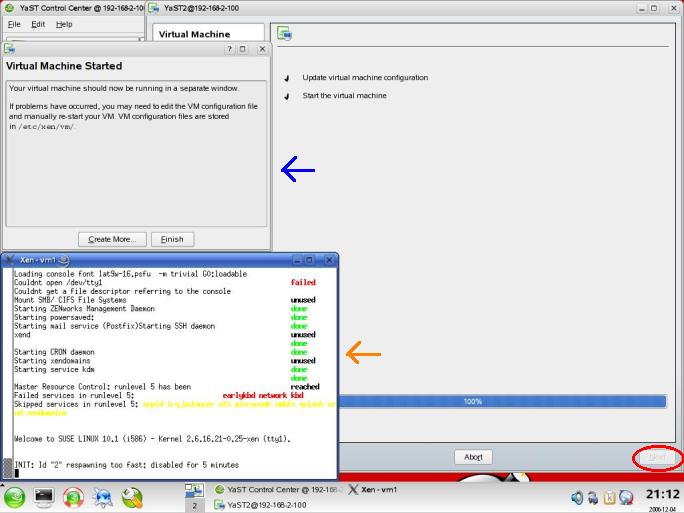
Task: Click the Virtual Machine heading in YaST2
Action: (194, 34)
